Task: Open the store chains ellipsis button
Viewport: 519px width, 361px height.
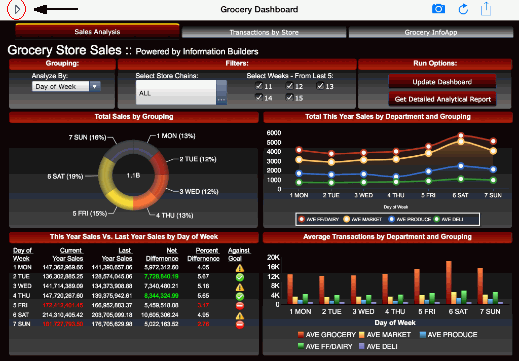Action: 222,100
